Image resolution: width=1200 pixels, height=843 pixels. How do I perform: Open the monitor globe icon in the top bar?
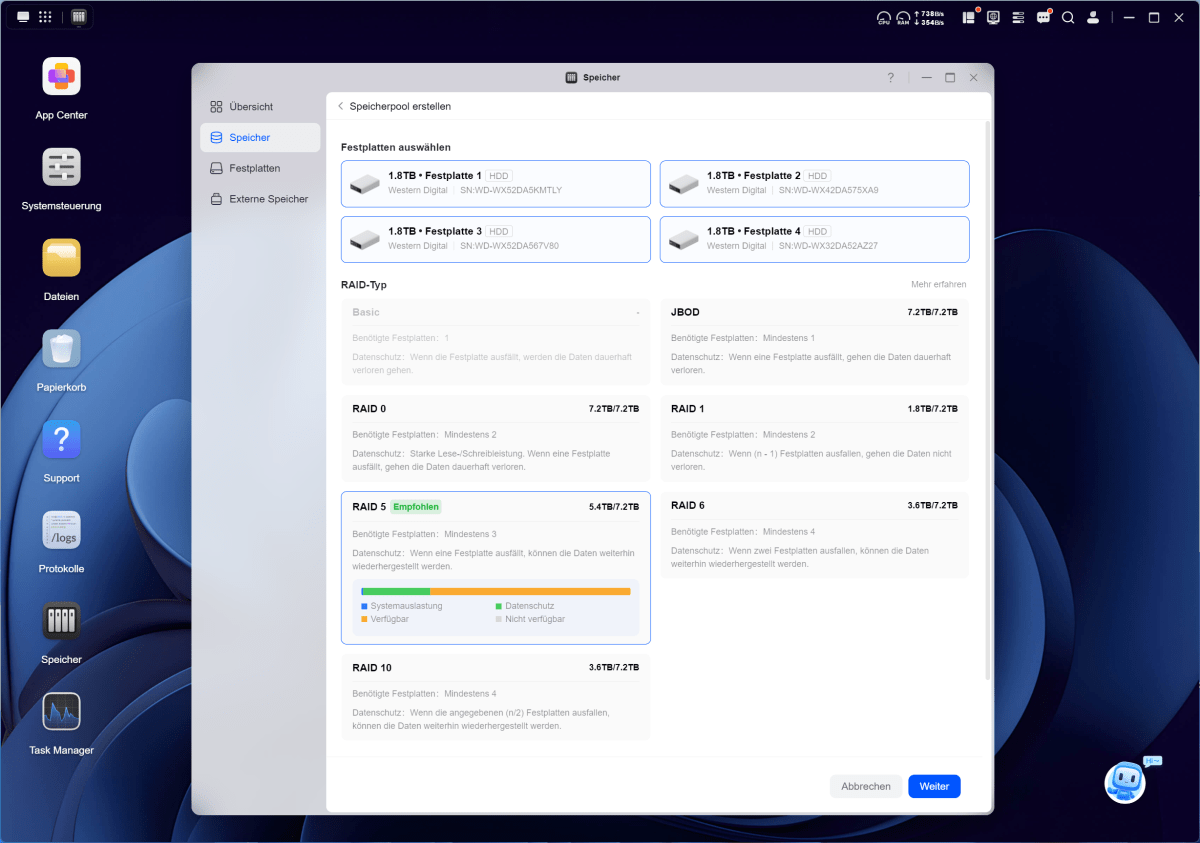(994, 17)
